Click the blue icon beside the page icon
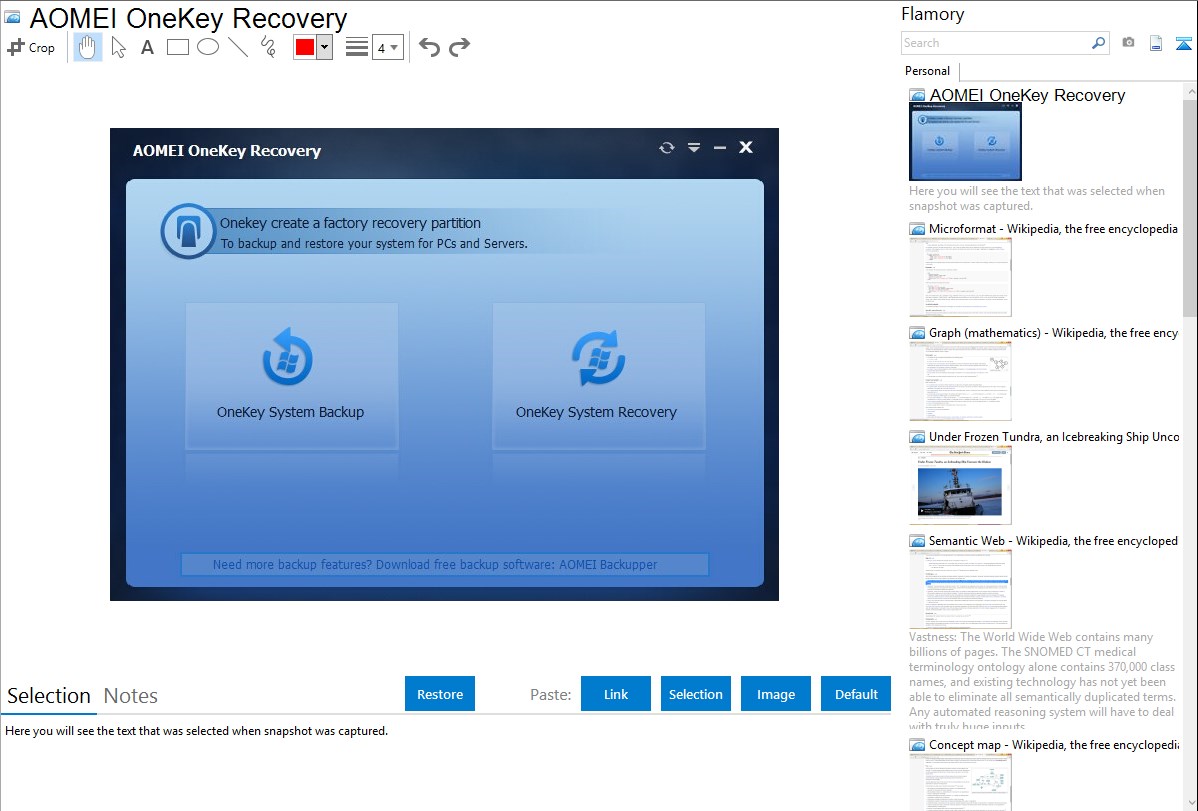The width and height of the screenshot is (1198, 811). [1183, 43]
